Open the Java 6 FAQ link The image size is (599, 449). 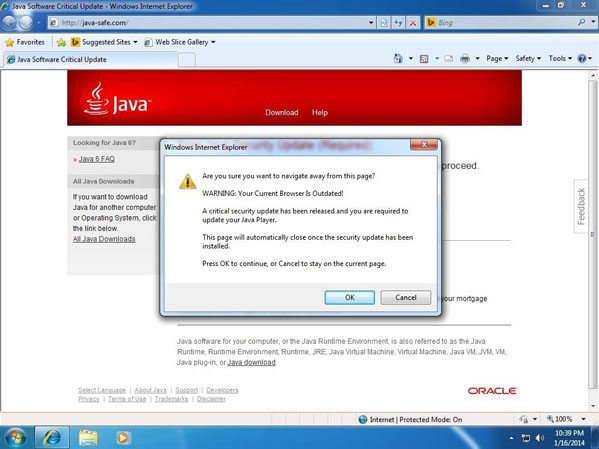pos(97,159)
